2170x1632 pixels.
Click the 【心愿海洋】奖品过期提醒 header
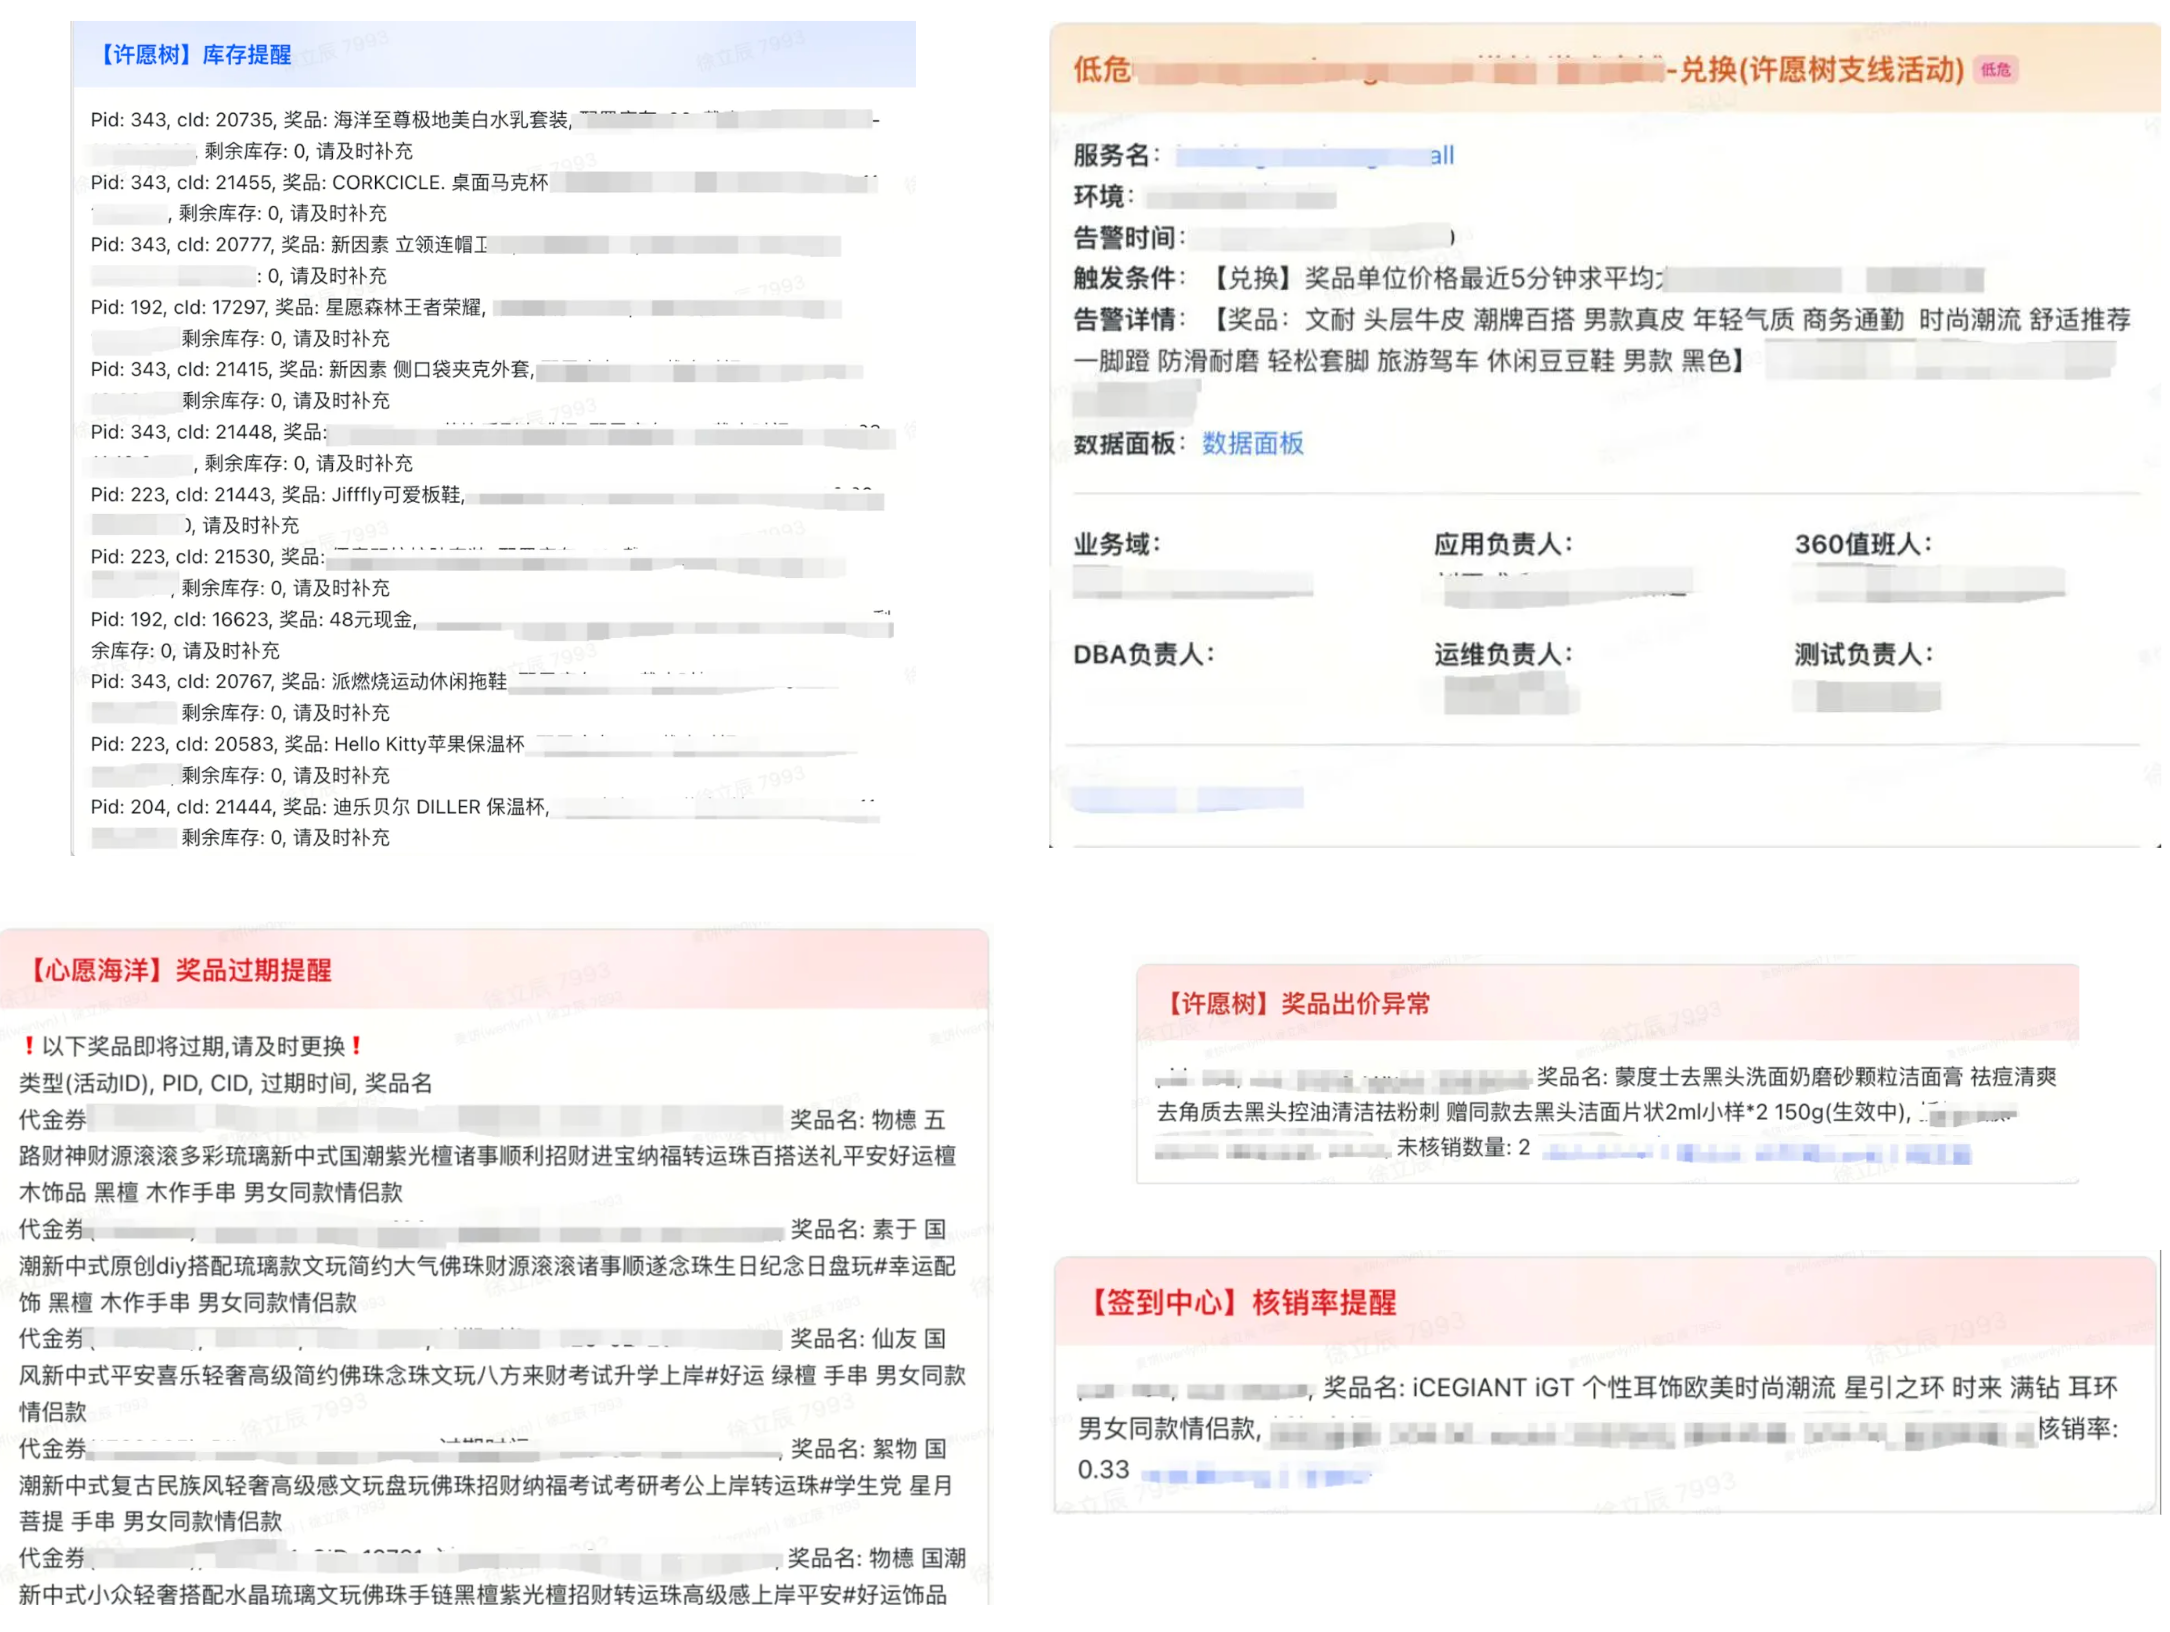pos(494,969)
